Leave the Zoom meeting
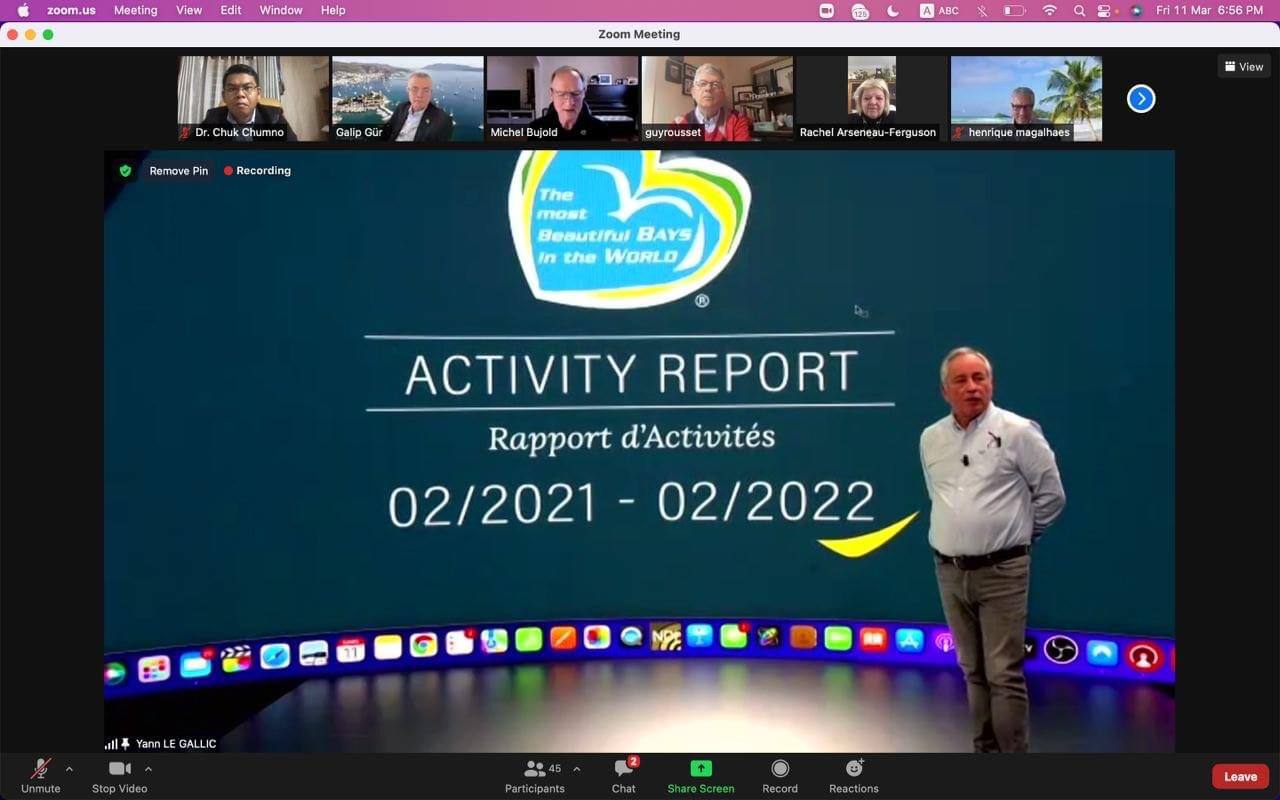 1240,776
